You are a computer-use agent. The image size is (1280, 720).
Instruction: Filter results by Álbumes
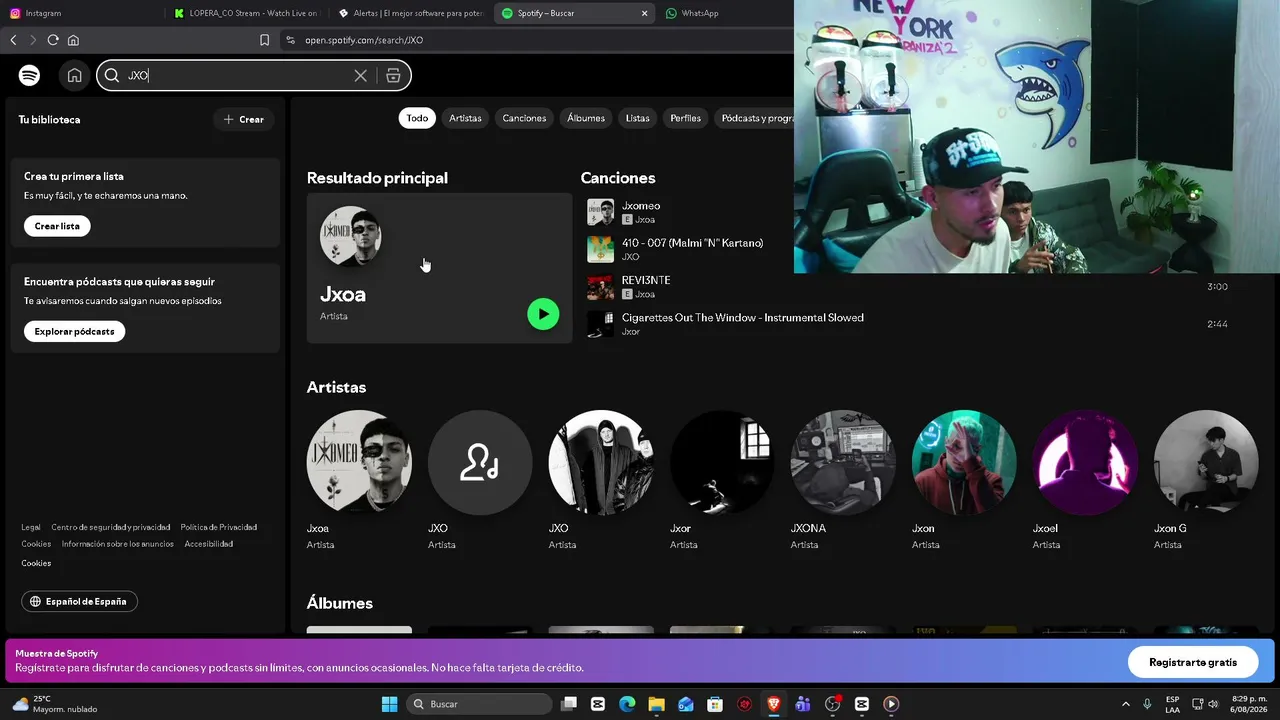coord(586,118)
